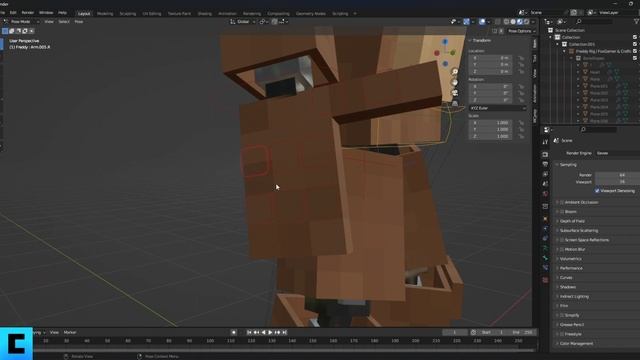Open View menu in timeline header
Viewport: 640px width, 360px height.
54,333
